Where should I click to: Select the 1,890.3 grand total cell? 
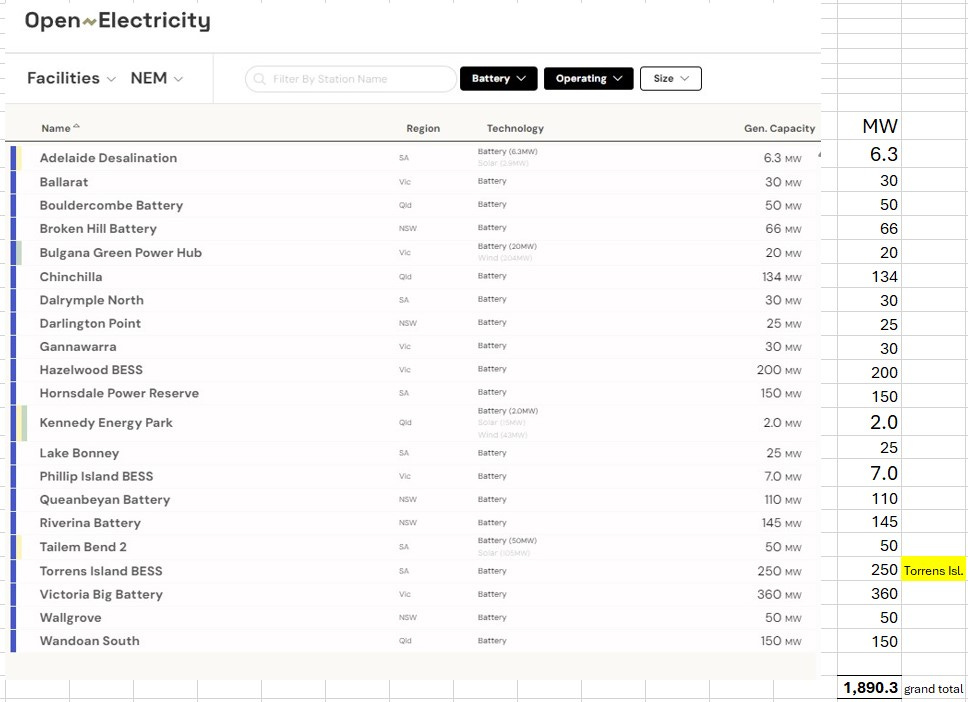[869, 688]
